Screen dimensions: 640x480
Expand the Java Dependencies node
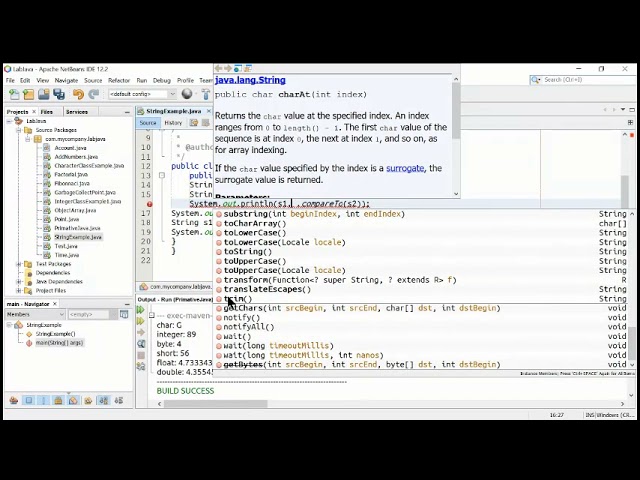(18, 282)
